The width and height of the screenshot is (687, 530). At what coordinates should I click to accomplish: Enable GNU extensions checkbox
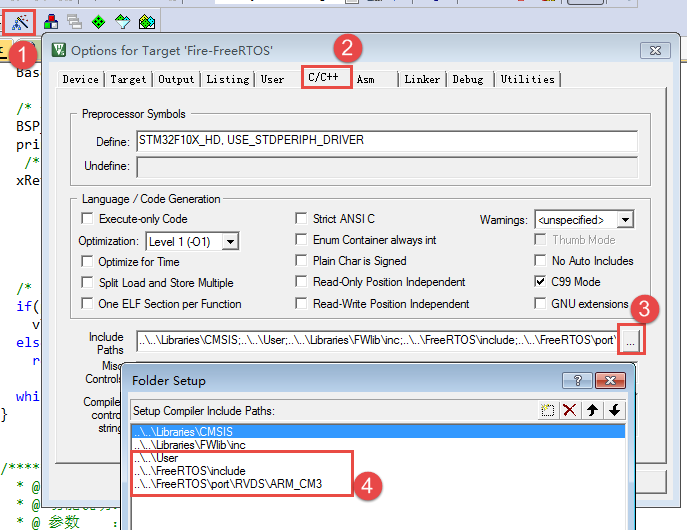(x=540, y=303)
